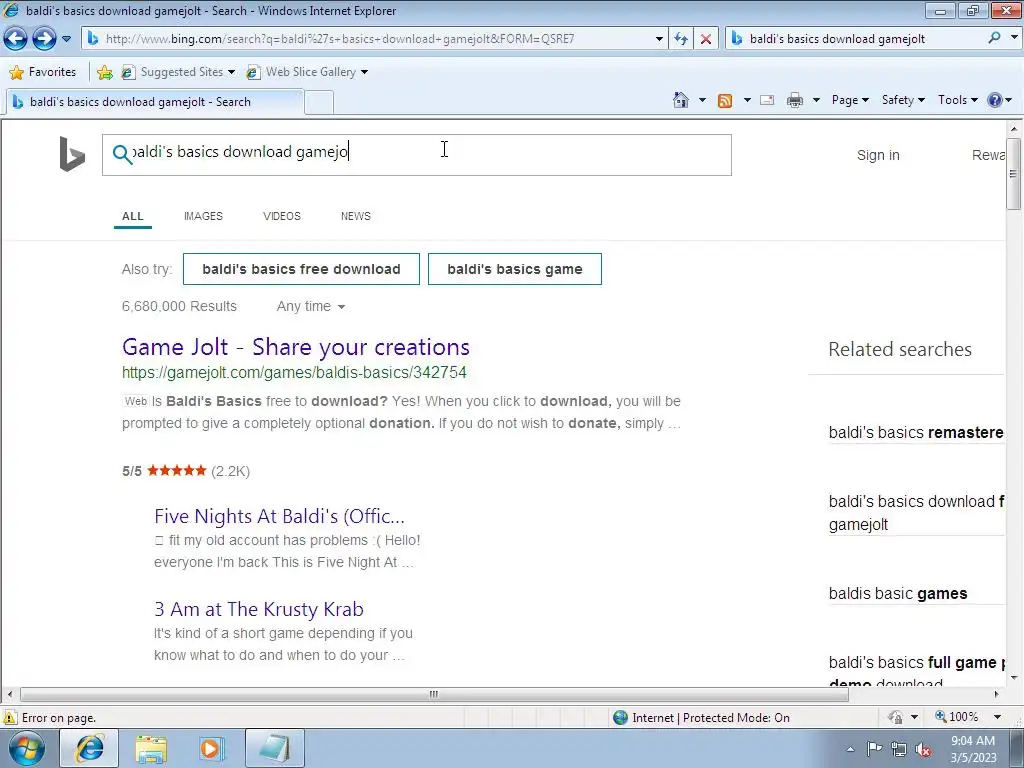The height and width of the screenshot is (768, 1024).
Task: Click the RSS Feeds icon
Action: 725,100
